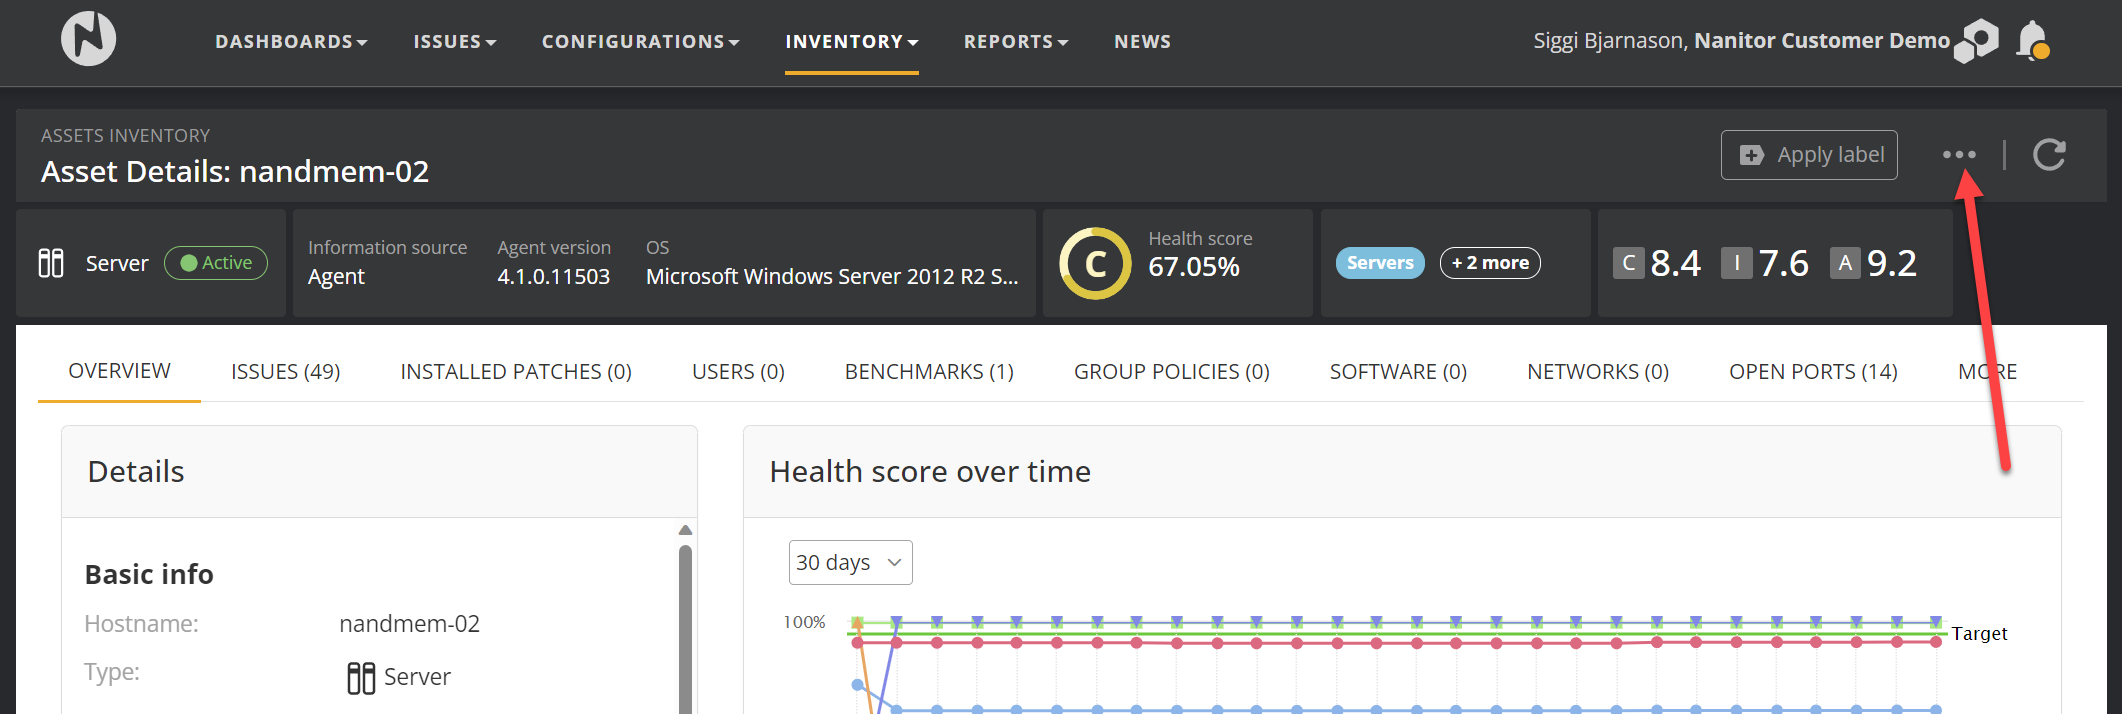This screenshot has height=714, width=2122.
Task: Expand the Dashboards menu
Action: click(291, 42)
